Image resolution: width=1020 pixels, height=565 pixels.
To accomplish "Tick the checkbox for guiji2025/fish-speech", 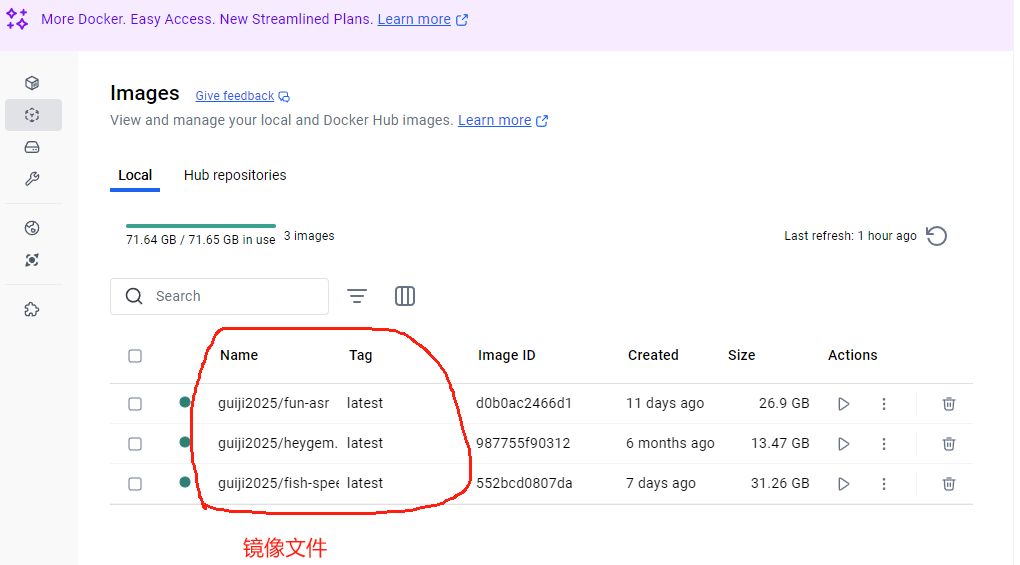I will coord(135,484).
